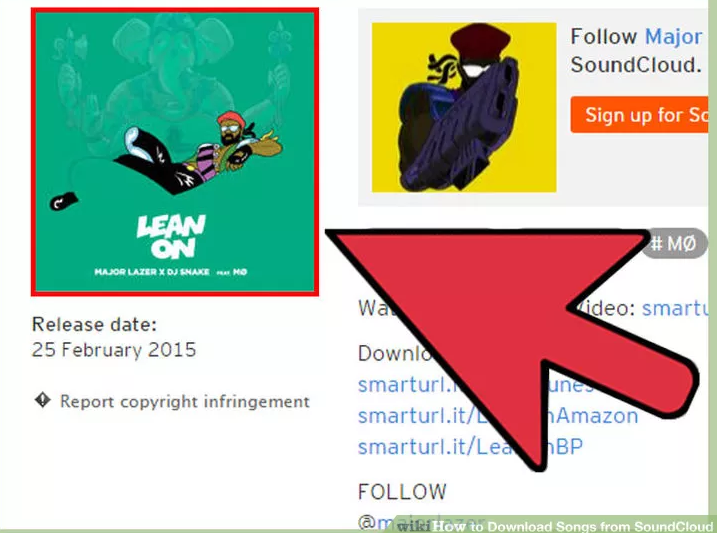
Task: Open the smarturl video link
Action: (x=676, y=308)
